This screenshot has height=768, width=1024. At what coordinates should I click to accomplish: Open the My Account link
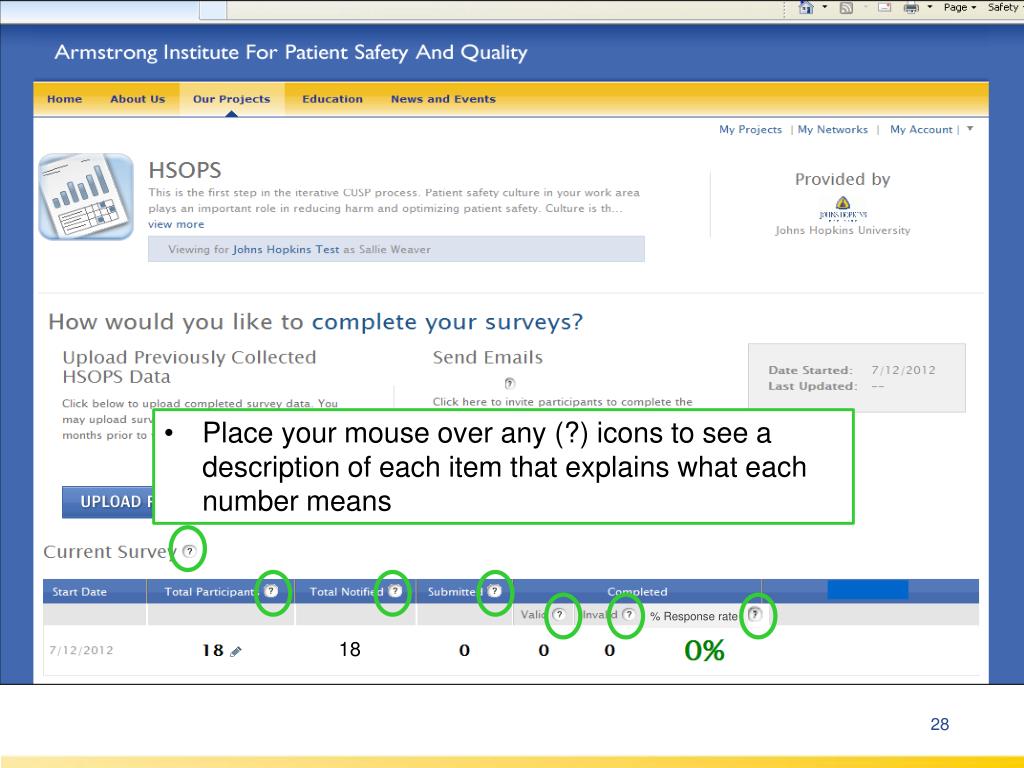tap(921, 129)
